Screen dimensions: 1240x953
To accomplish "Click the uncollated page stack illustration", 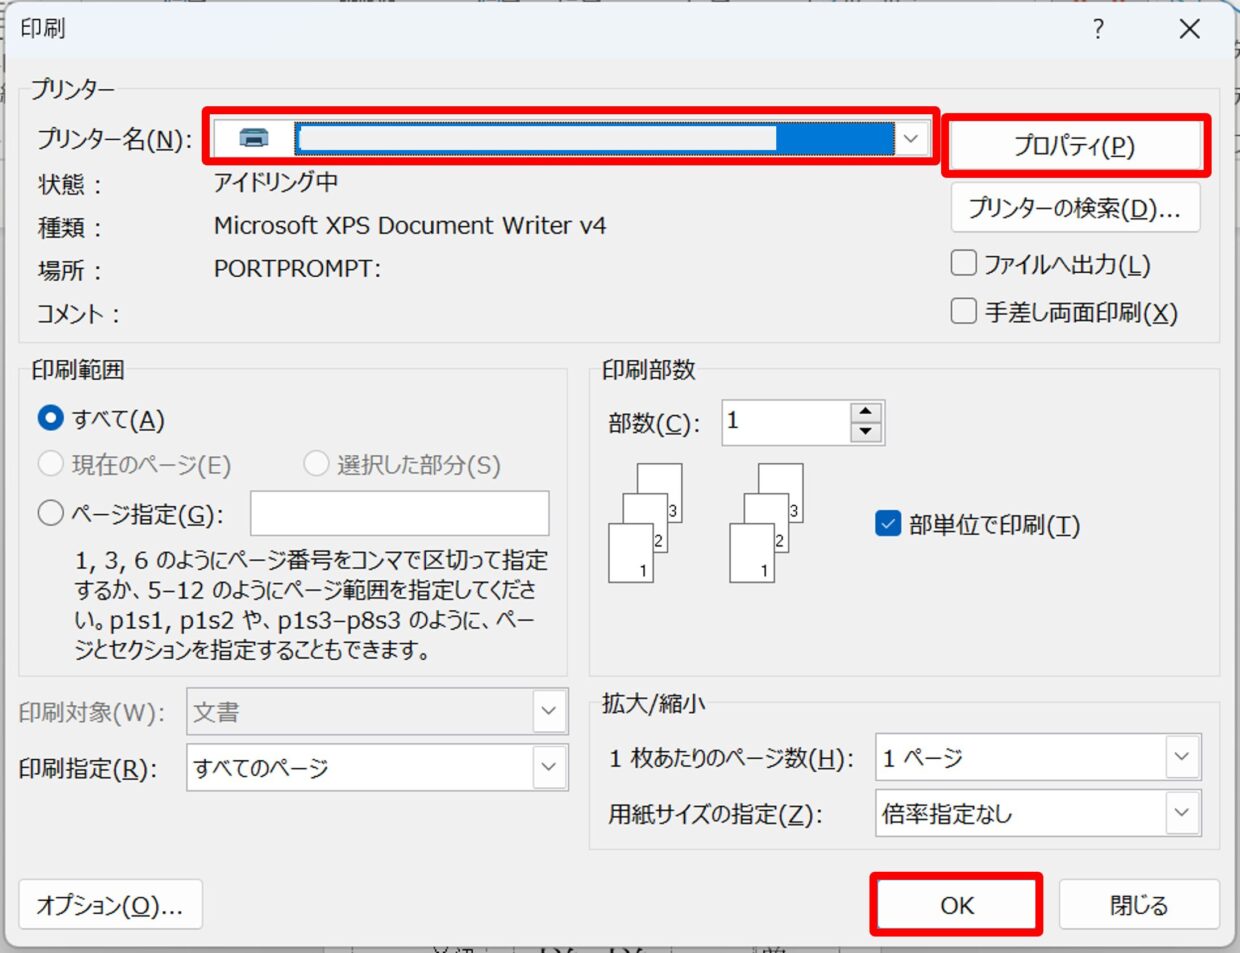I will pos(766,523).
